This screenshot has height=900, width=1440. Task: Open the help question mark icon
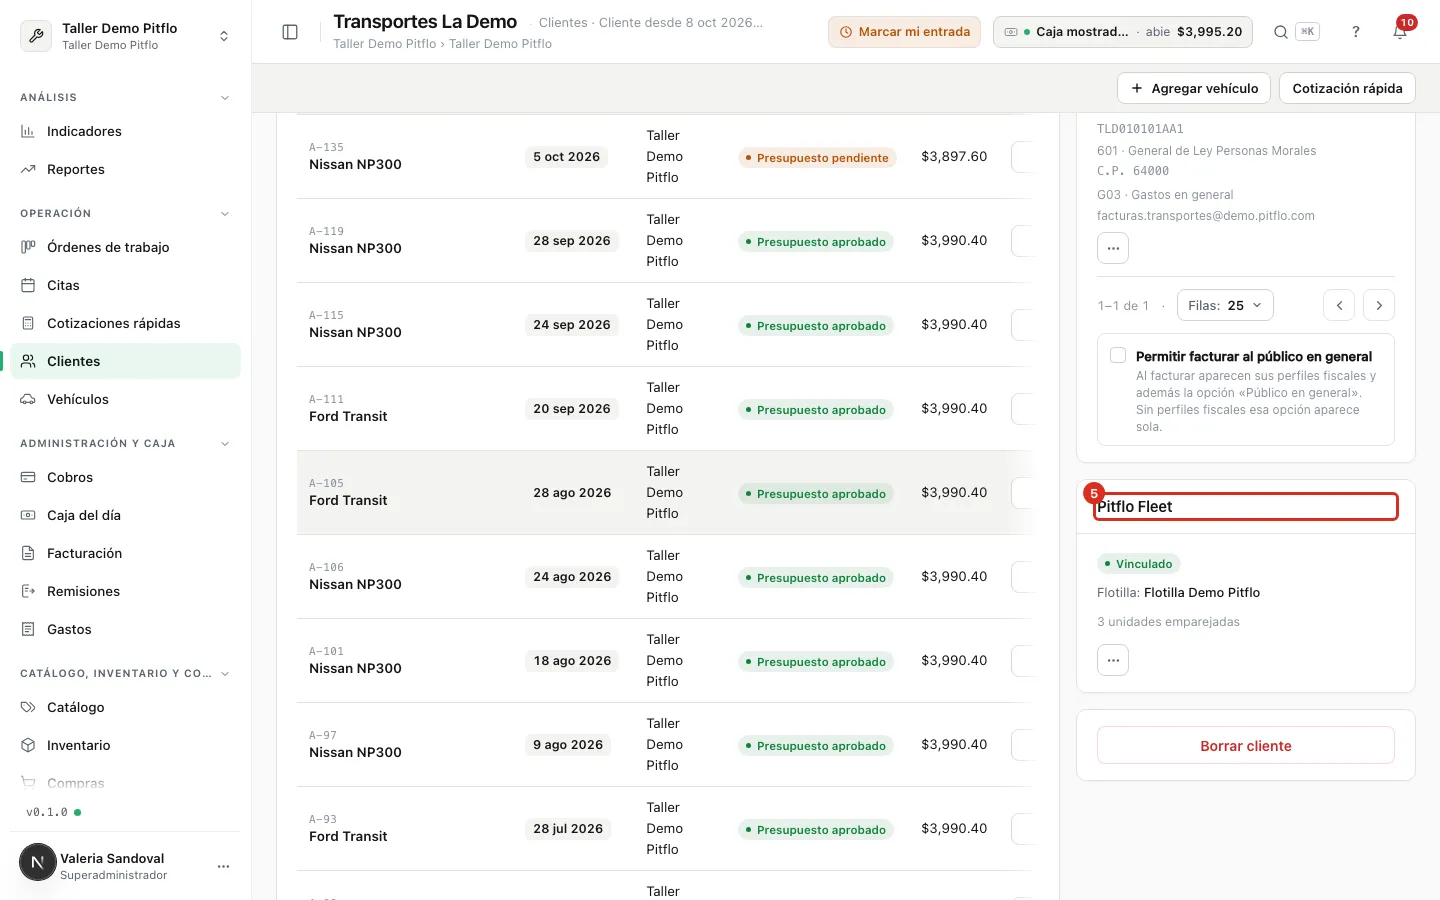click(x=1356, y=32)
